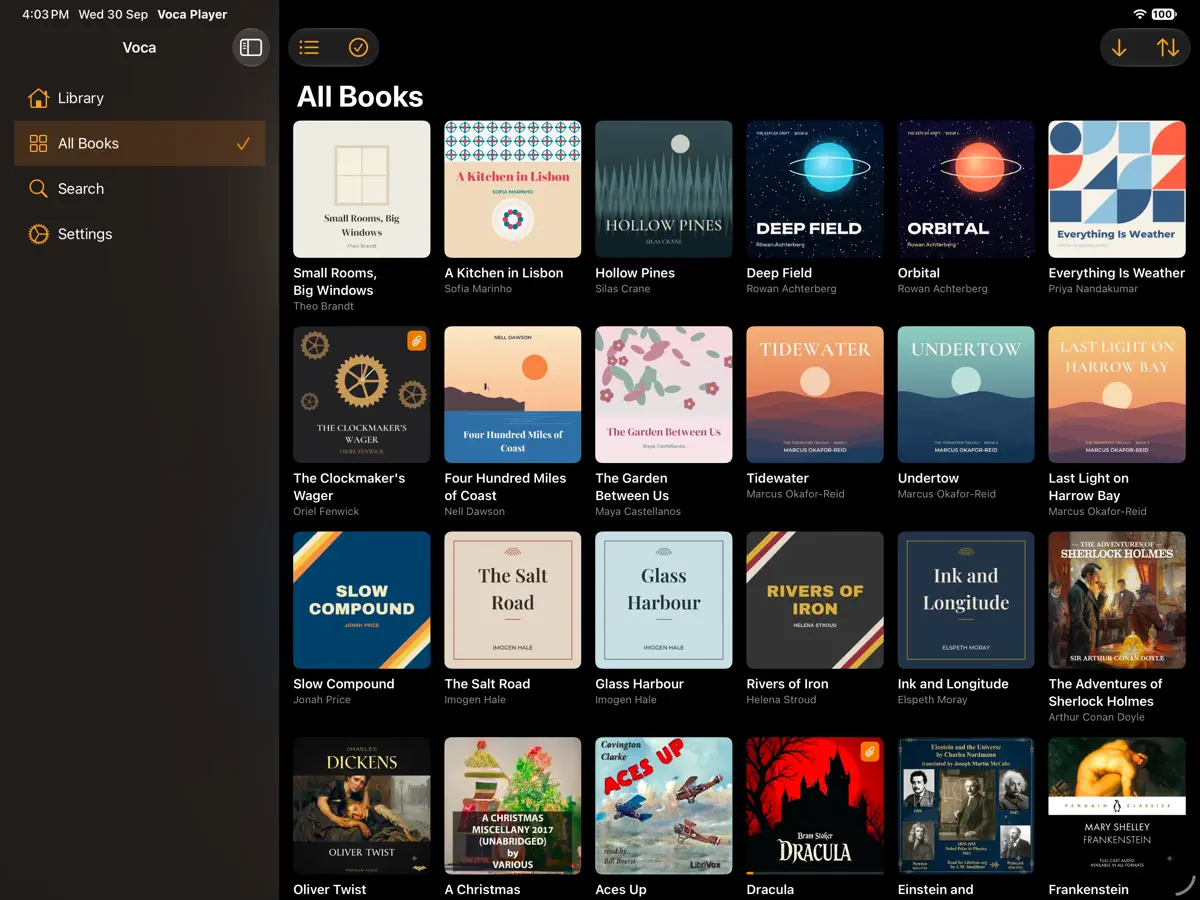The height and width of the screenshot is (900, 1200).
Task: Click The Clockmaker's Wager title text
Action: pos(349,487)
